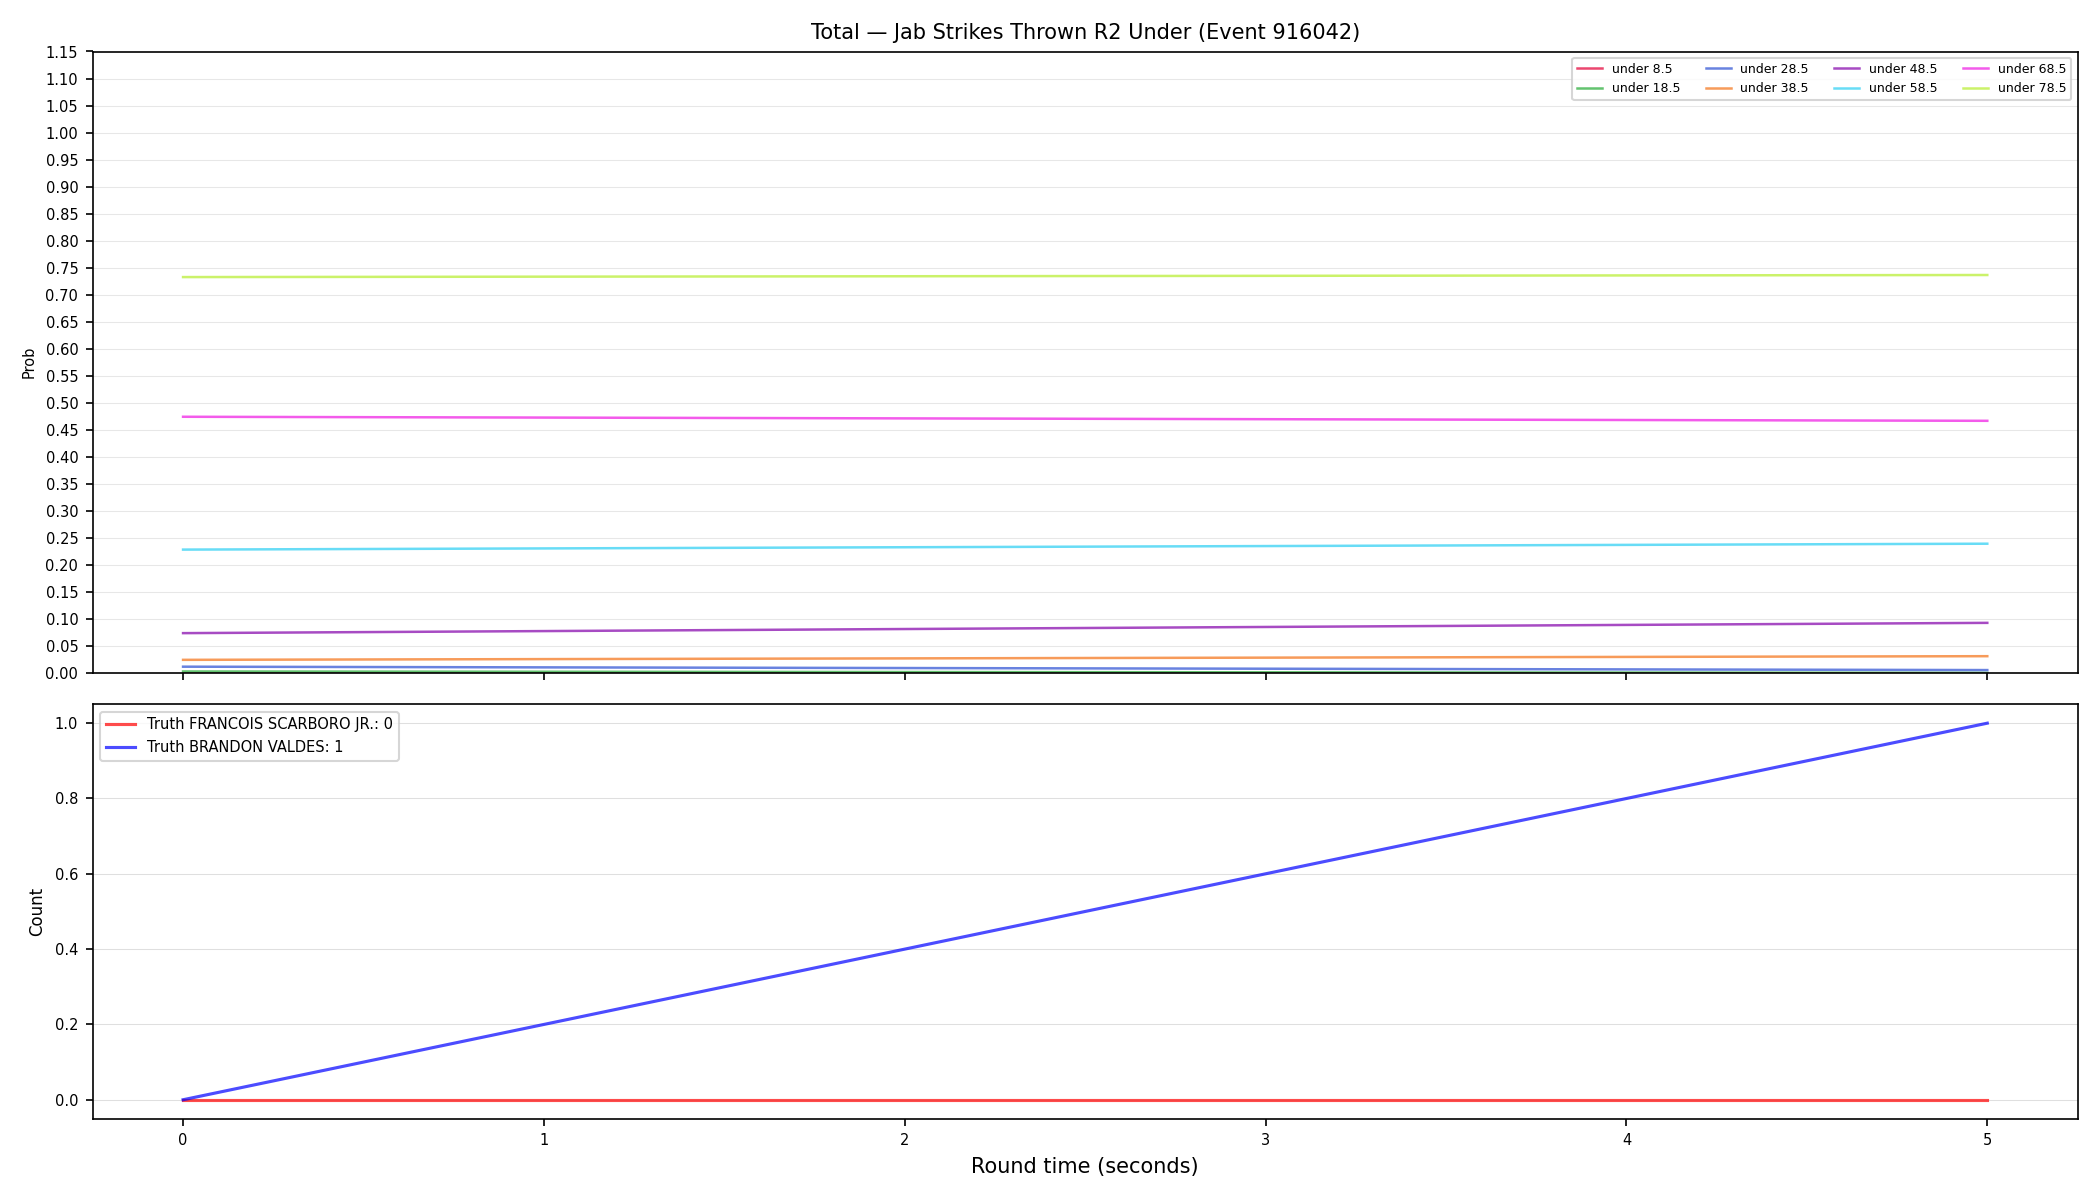Screen dimensions: 2100x1200
Task: Click the 0.25 tick on Prob axis
Action: click(x=62, y=538)
